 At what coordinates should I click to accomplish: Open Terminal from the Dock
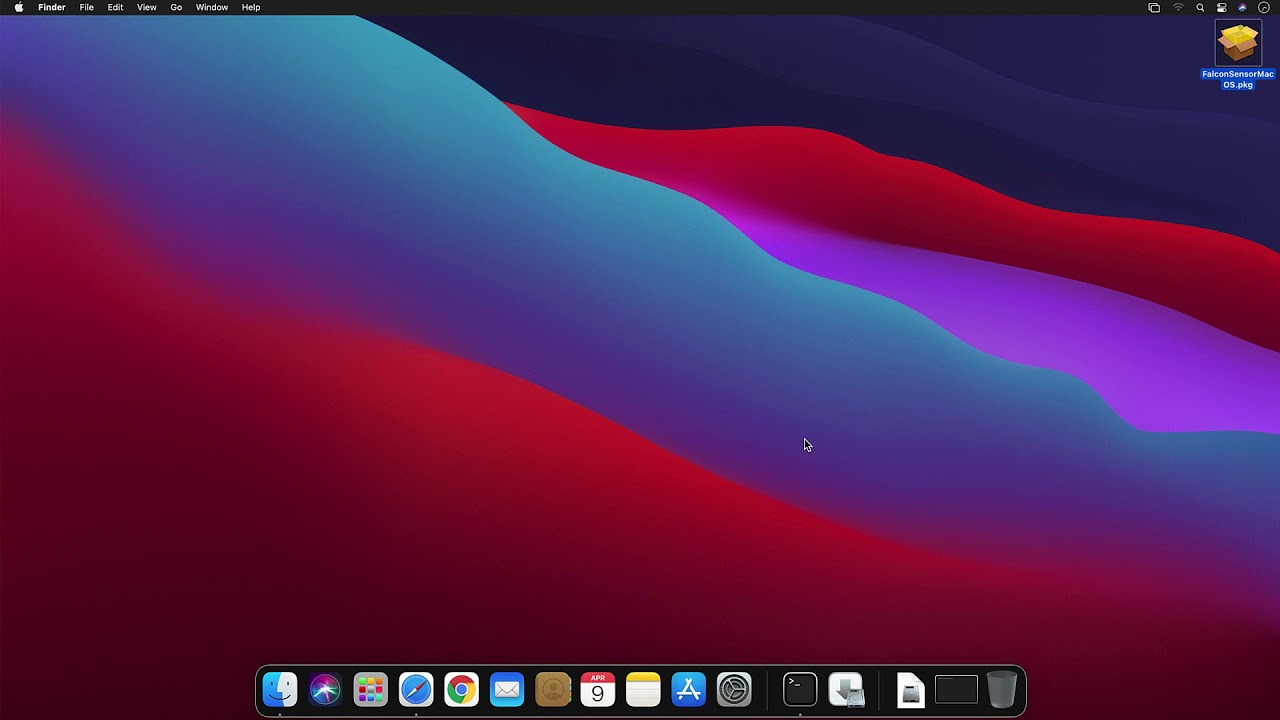click(x=800, y=690)
